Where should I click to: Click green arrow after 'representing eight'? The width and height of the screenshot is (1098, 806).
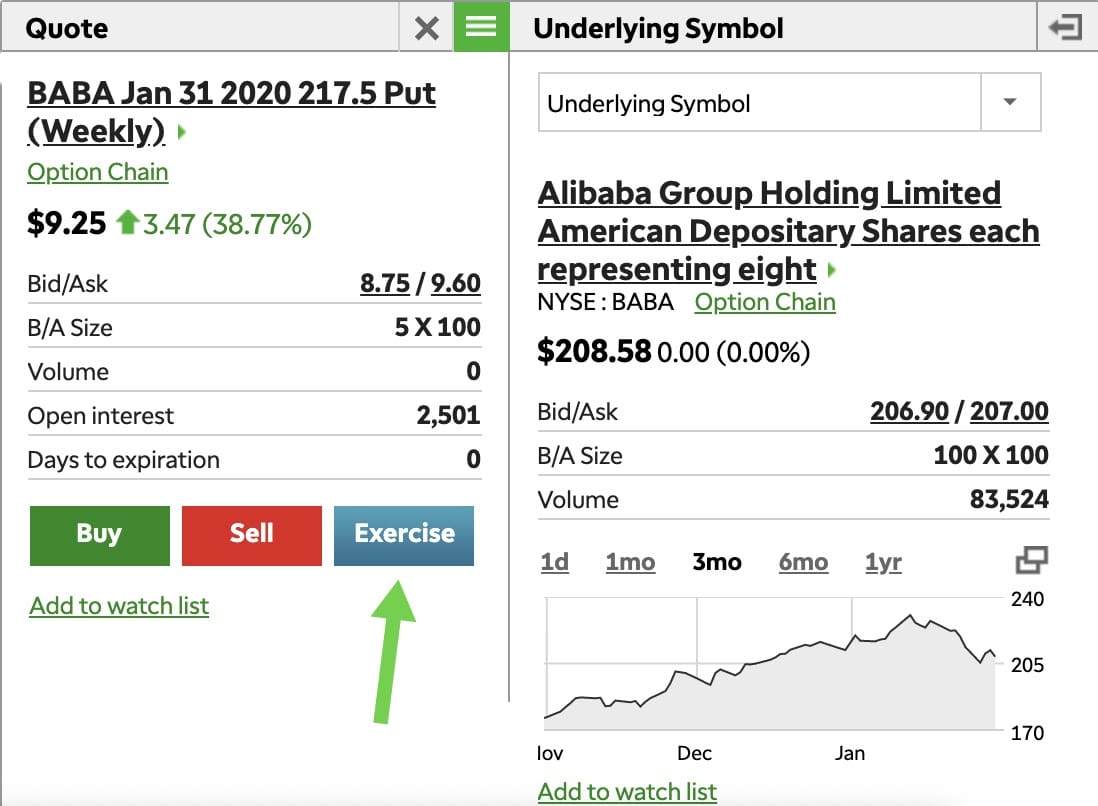(x=832, y=270)
